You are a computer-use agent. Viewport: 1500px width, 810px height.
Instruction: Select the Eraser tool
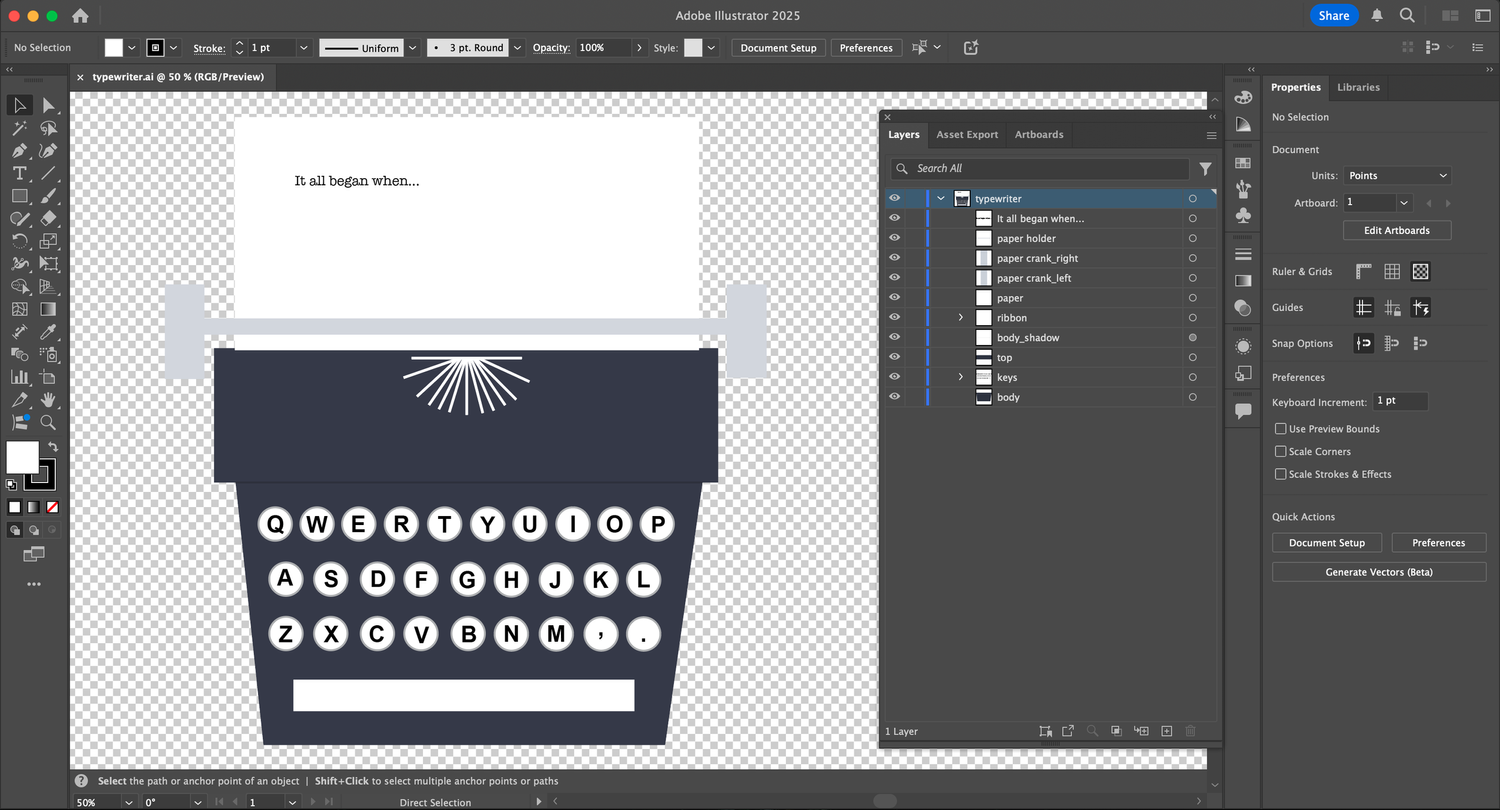pyautogui.click(x=48, y=219)
